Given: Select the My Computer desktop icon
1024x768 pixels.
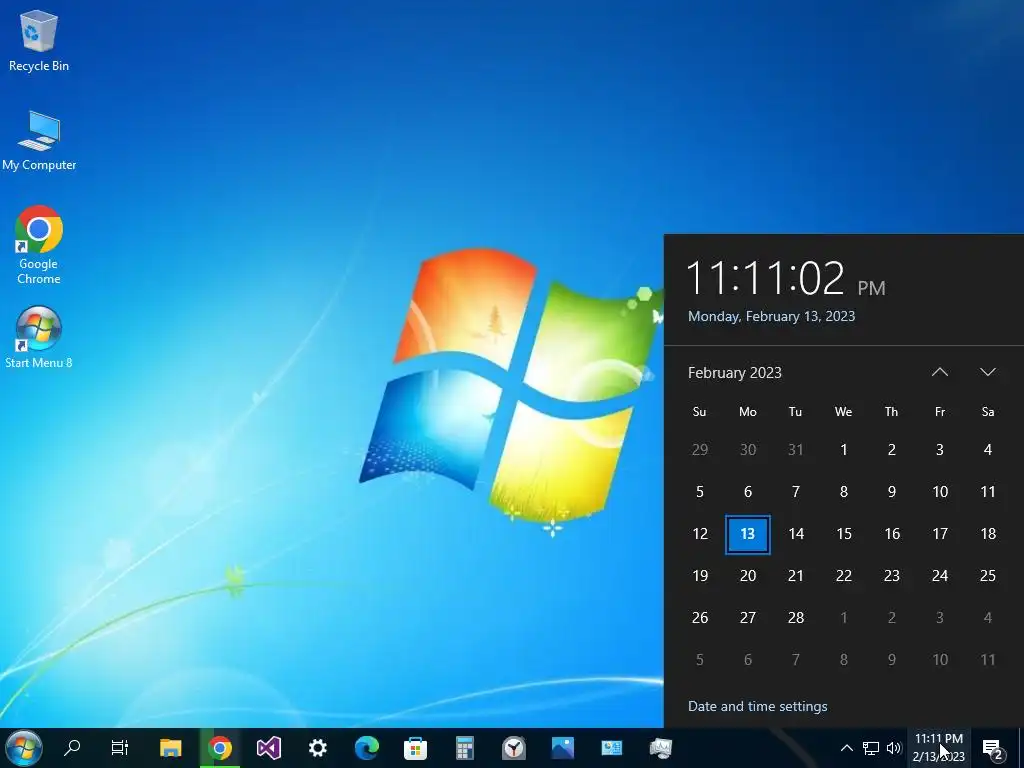Looking at the screenshot, I should 39,141.
